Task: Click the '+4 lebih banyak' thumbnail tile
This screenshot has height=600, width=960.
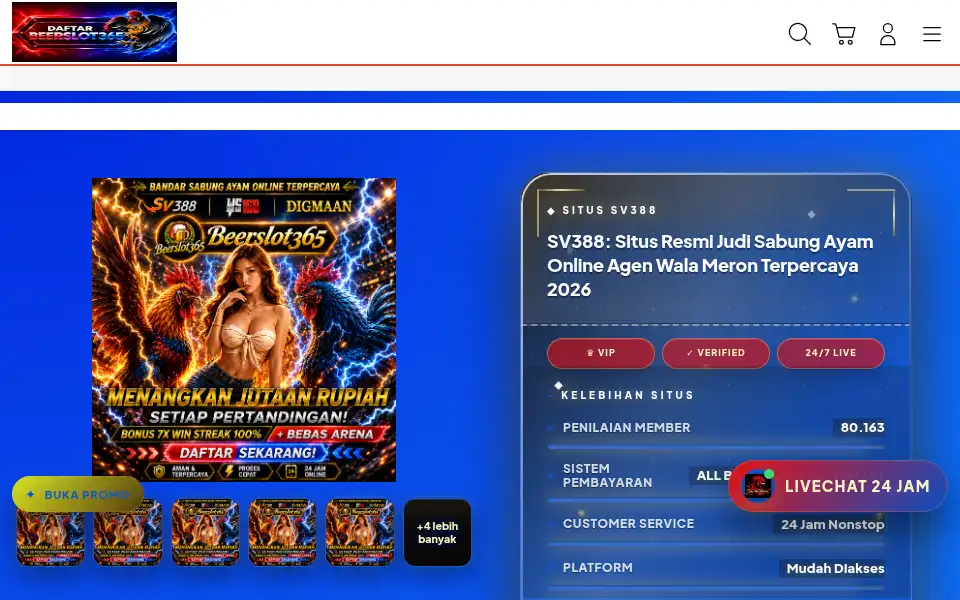Action: pos(437,533)
